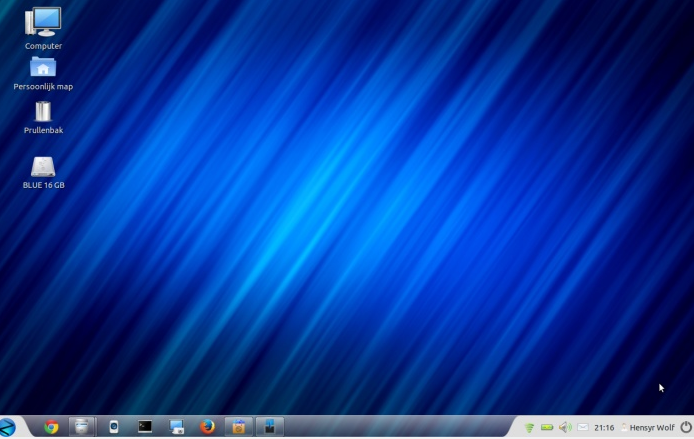Click the 'BLUE 16 GB' label text
The height and width of the screenshot is (439, 694).
tap(43, 185)
